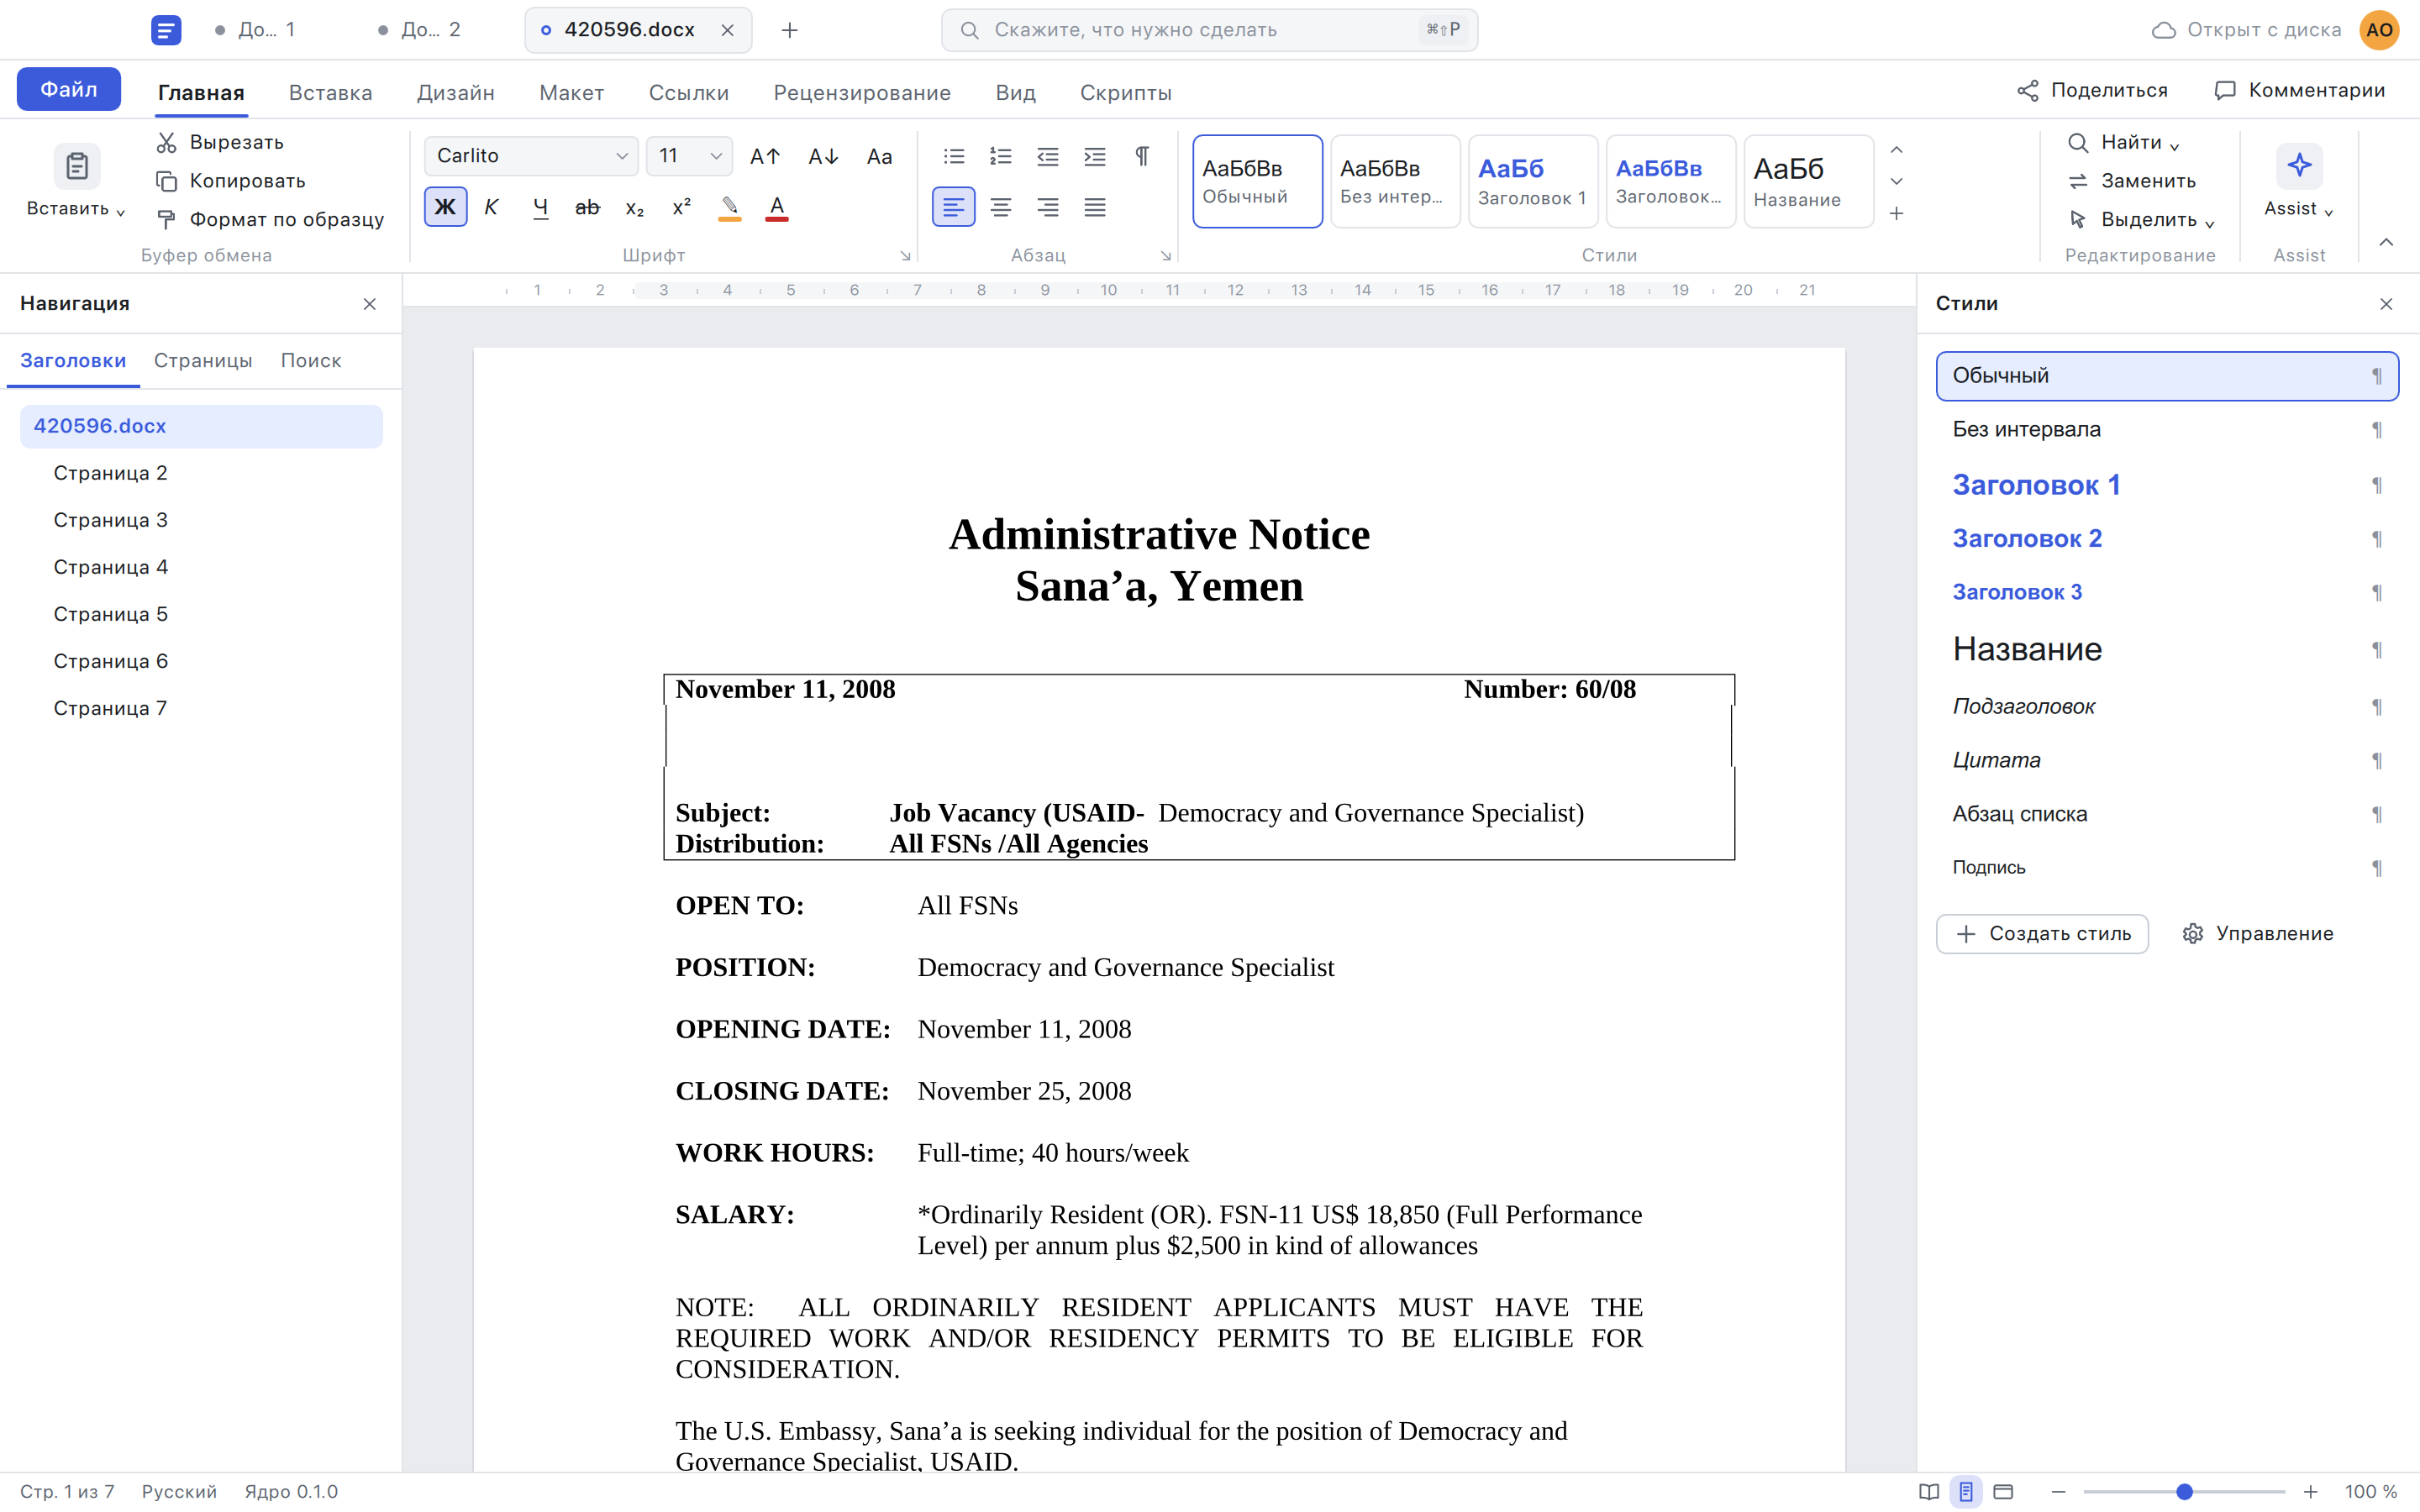Viewport: 2420px width, 1512px height.
Task: Apply superscript formatting
Action: [682, 207]
